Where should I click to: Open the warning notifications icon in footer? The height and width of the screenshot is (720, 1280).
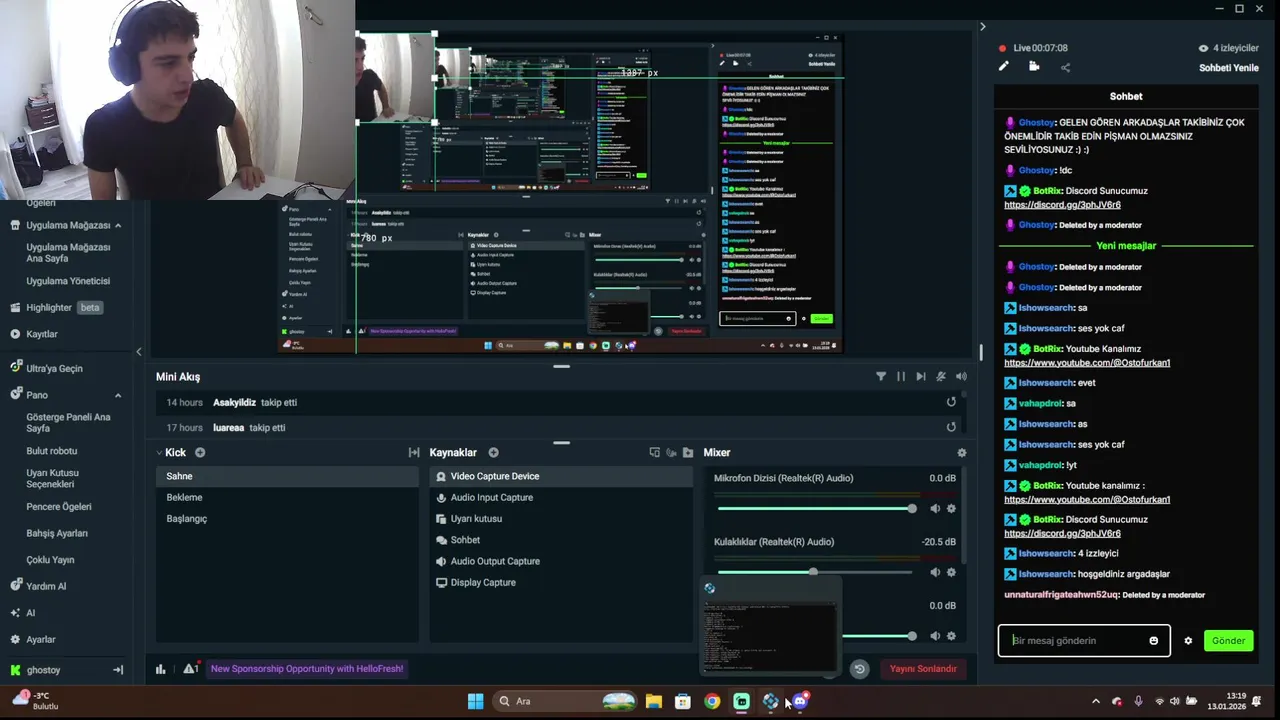click(x=190, y=668)
